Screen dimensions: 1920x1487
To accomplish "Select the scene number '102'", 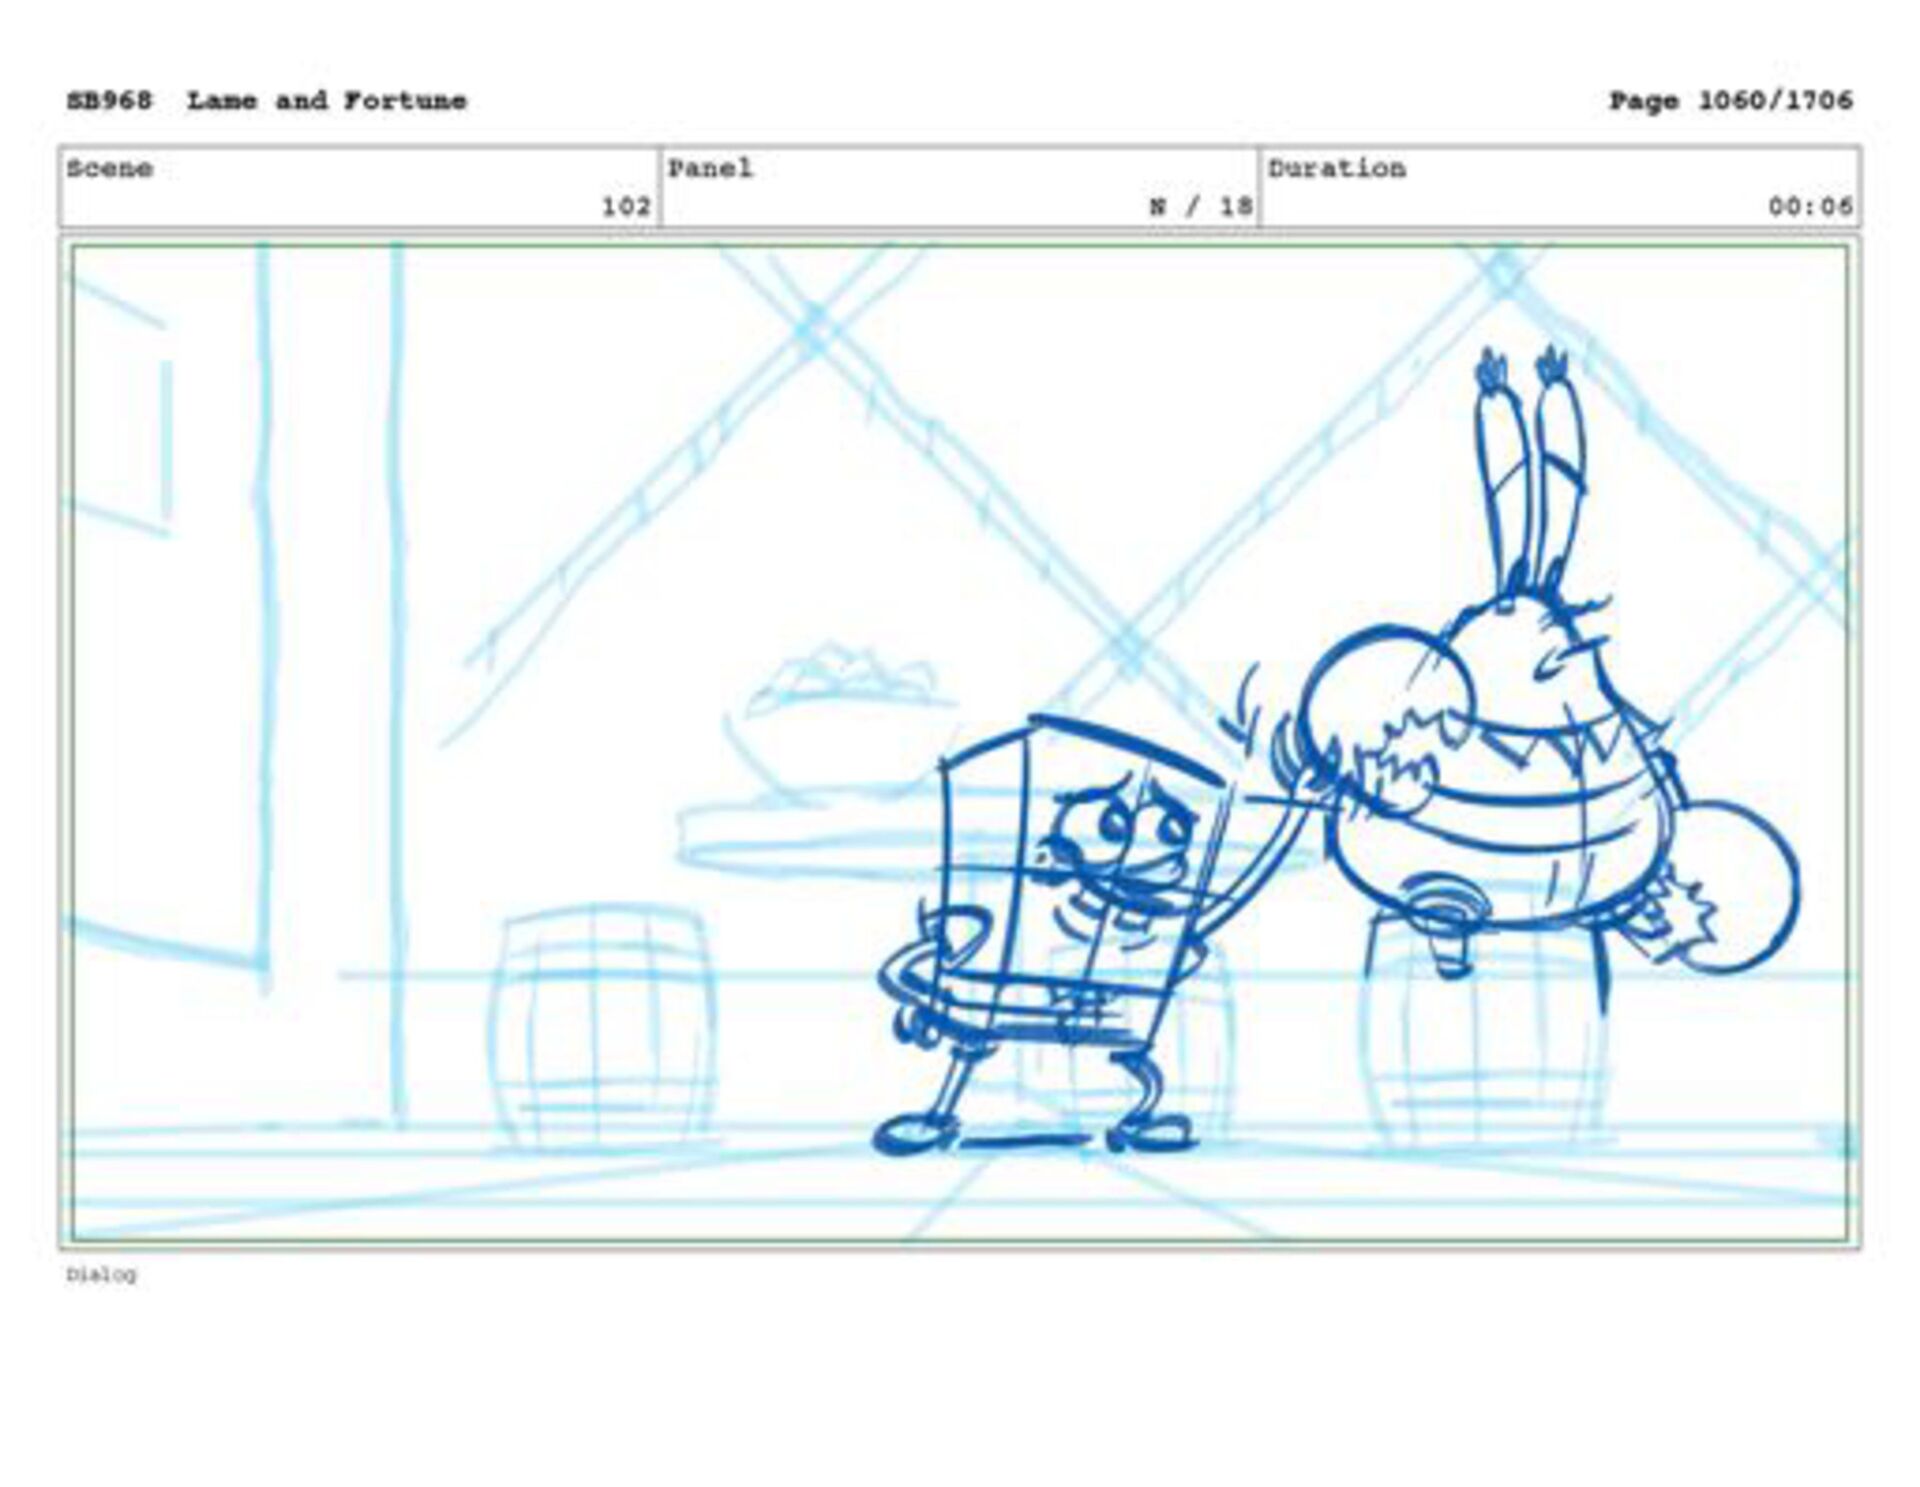I will 626,206.
